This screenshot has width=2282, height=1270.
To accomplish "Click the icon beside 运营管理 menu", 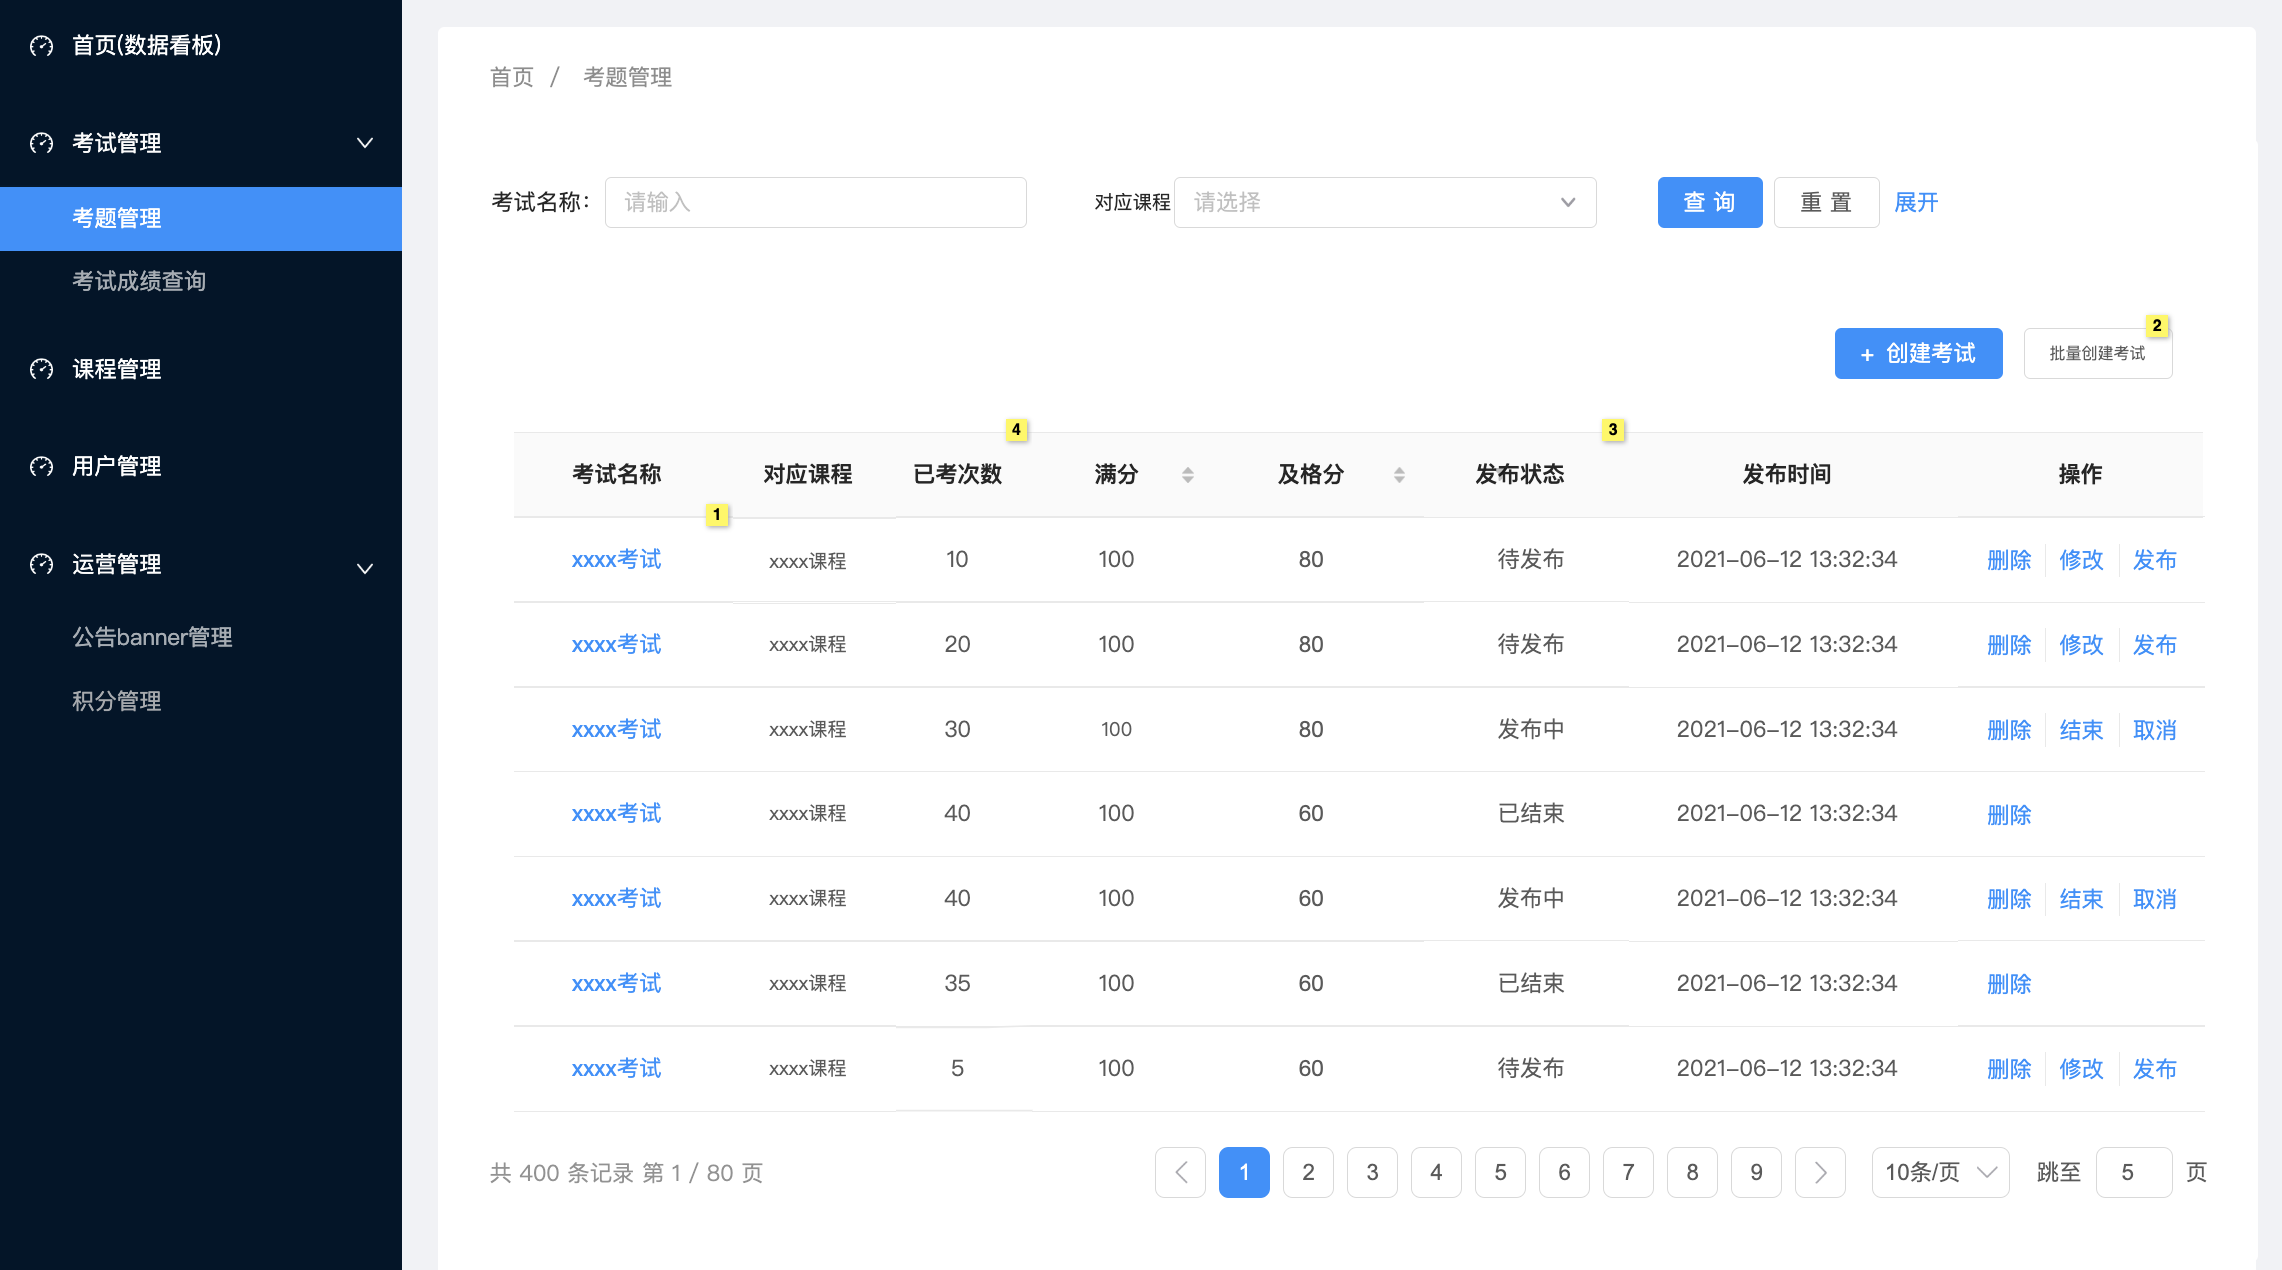I will coord(41,564).
